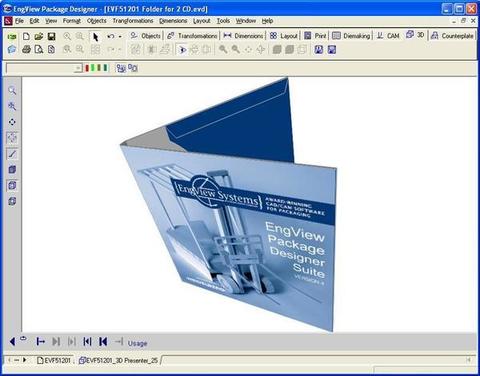Toggle the rotate view mode in sidebar
Screen dimensions: 480x376
coord(12,138)
